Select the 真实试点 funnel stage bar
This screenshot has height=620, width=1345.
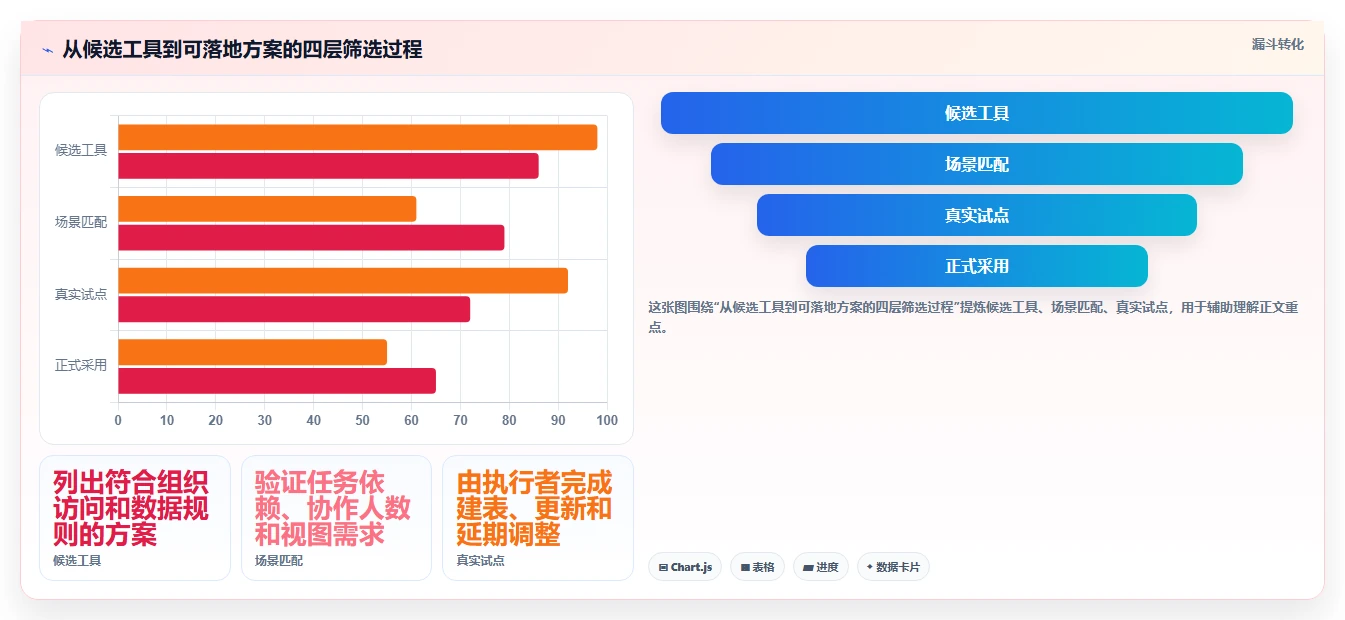tap(977, 215)
